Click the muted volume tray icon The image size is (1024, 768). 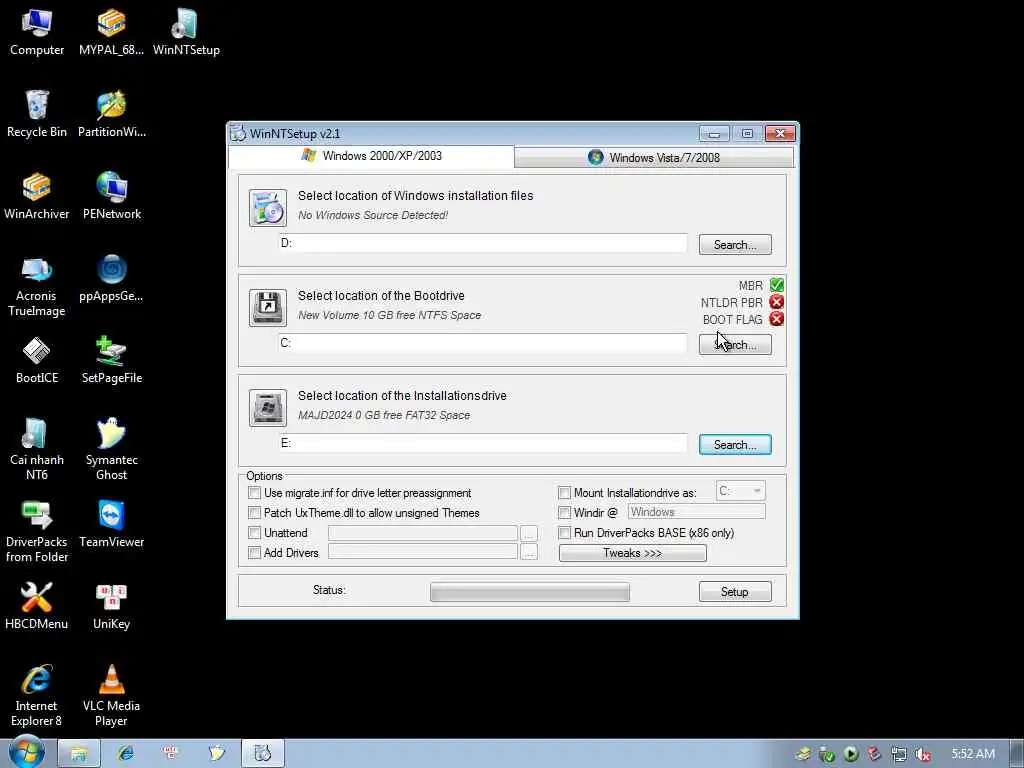click(x=923, y=755)
